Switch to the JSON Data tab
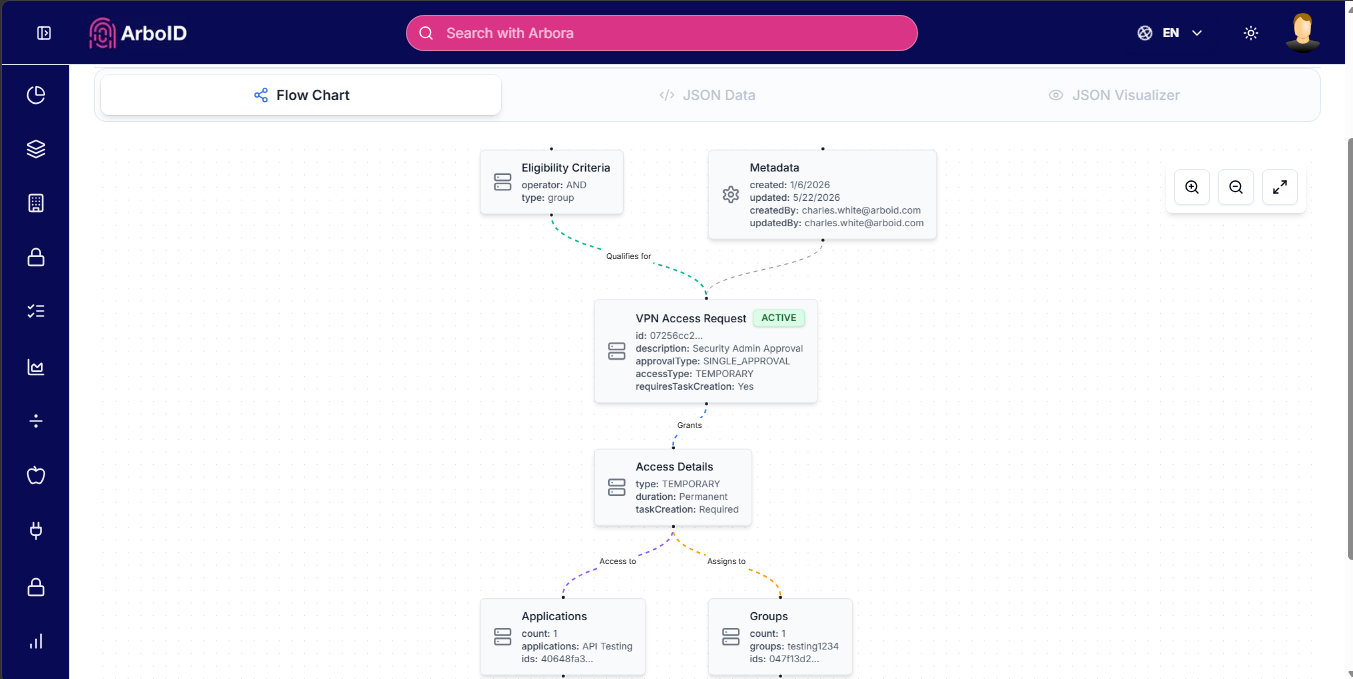The image size is (1353, 679). click(708, 95)
